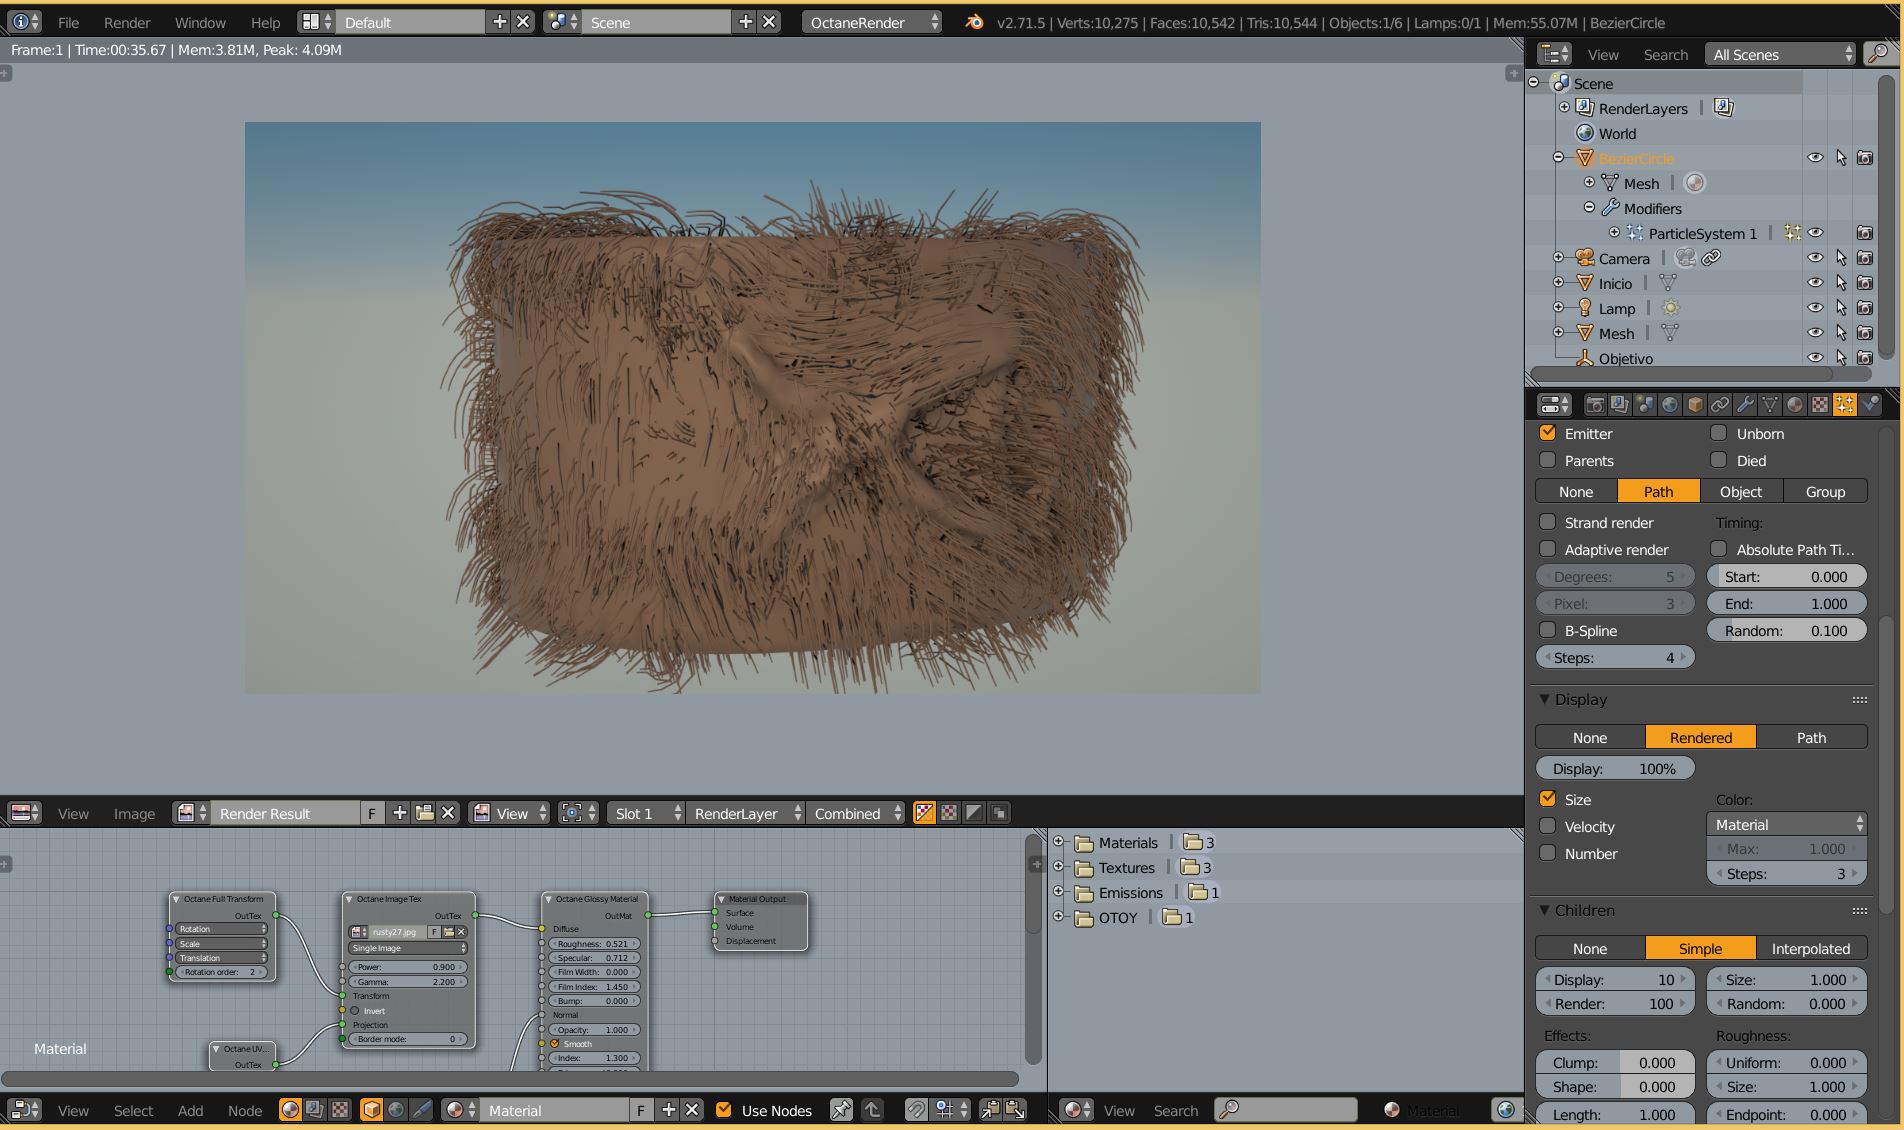Screen dimensions: 1904x1130
Task: Set particle display to Path
Action: (1810, 737)
